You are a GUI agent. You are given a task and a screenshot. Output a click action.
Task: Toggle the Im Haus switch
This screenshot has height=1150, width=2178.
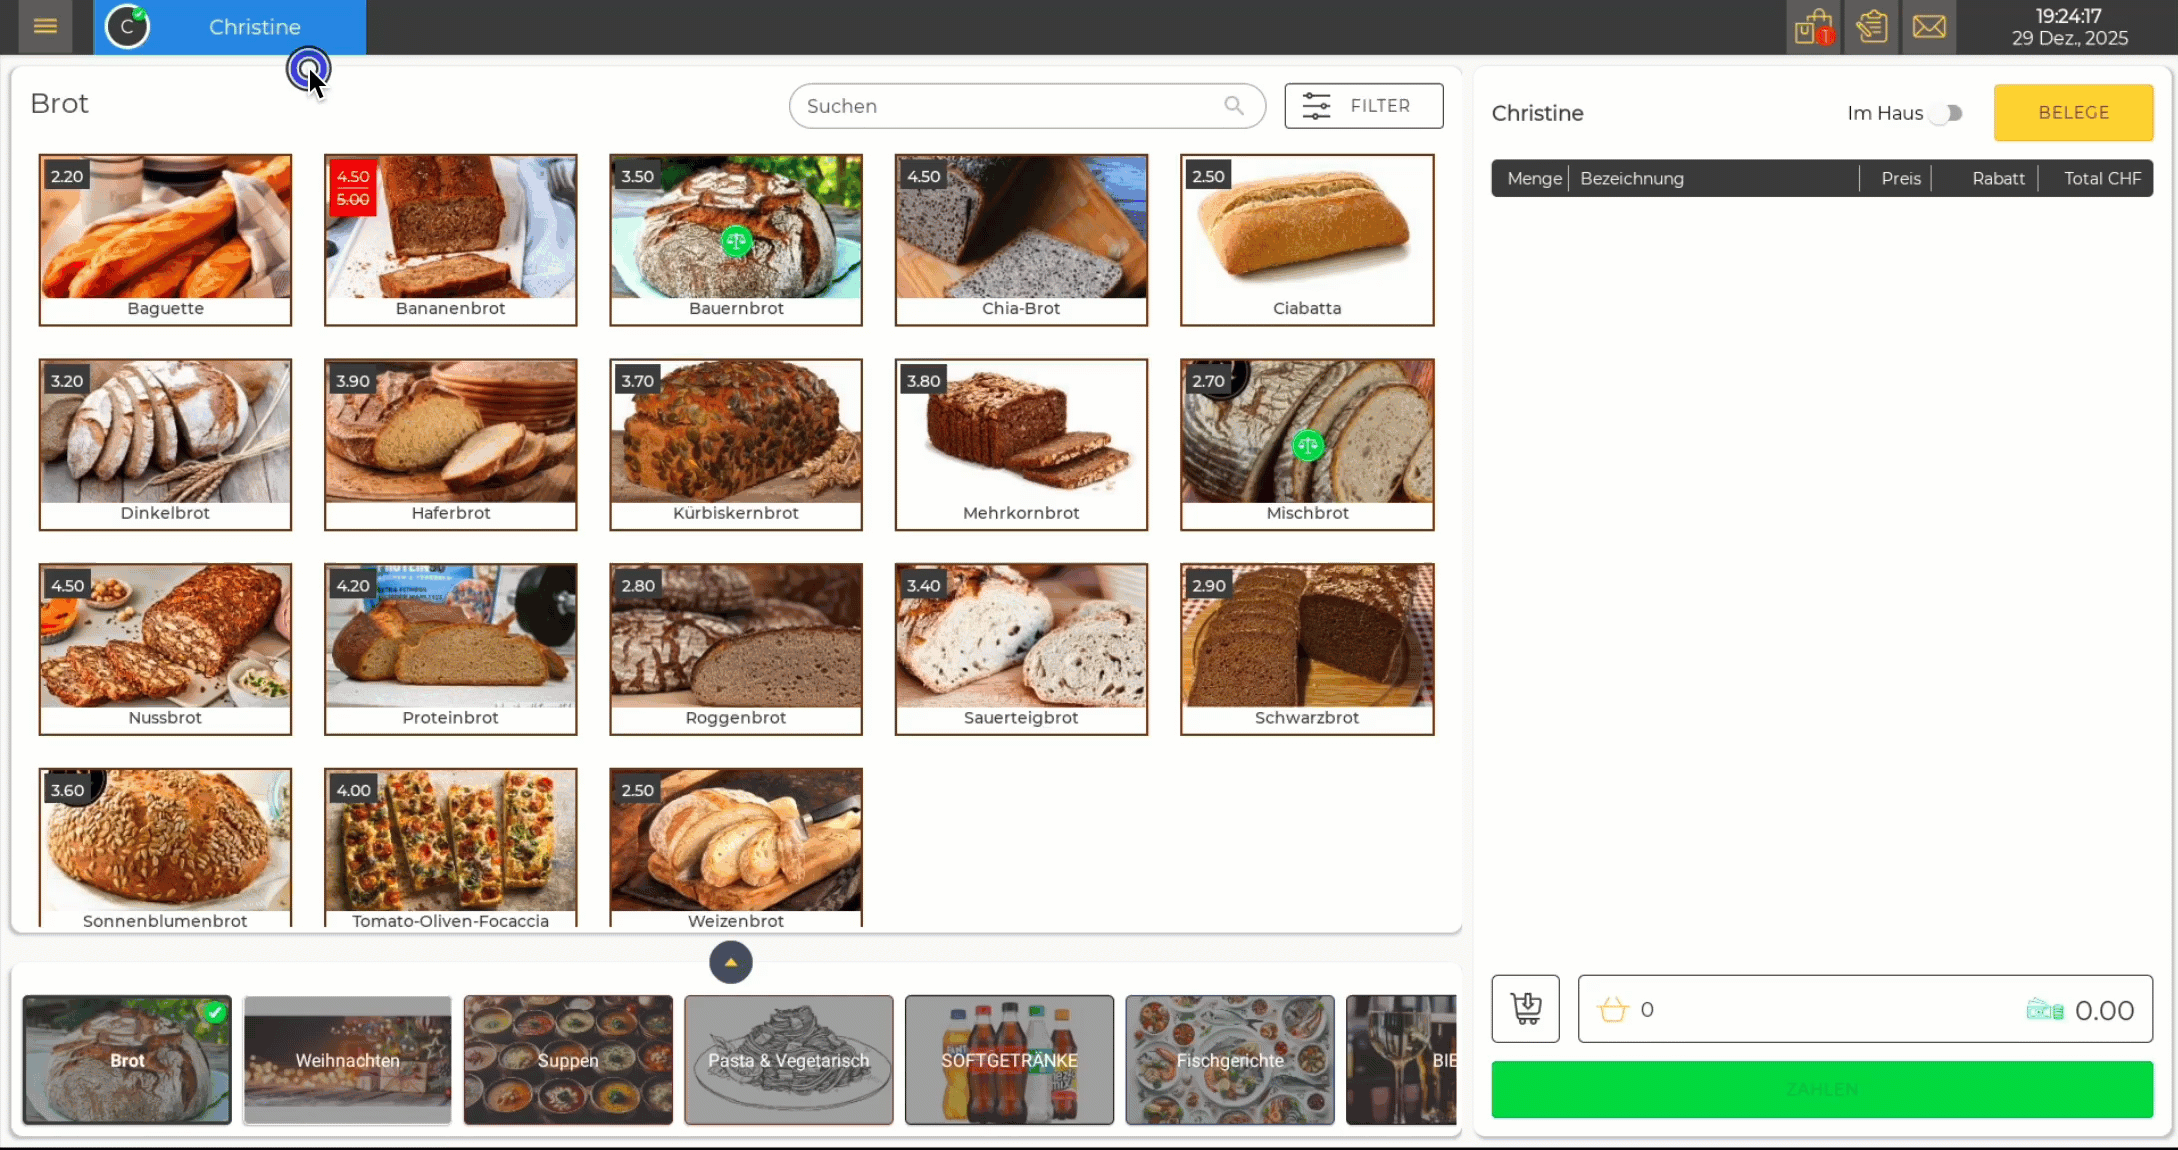1946,113
